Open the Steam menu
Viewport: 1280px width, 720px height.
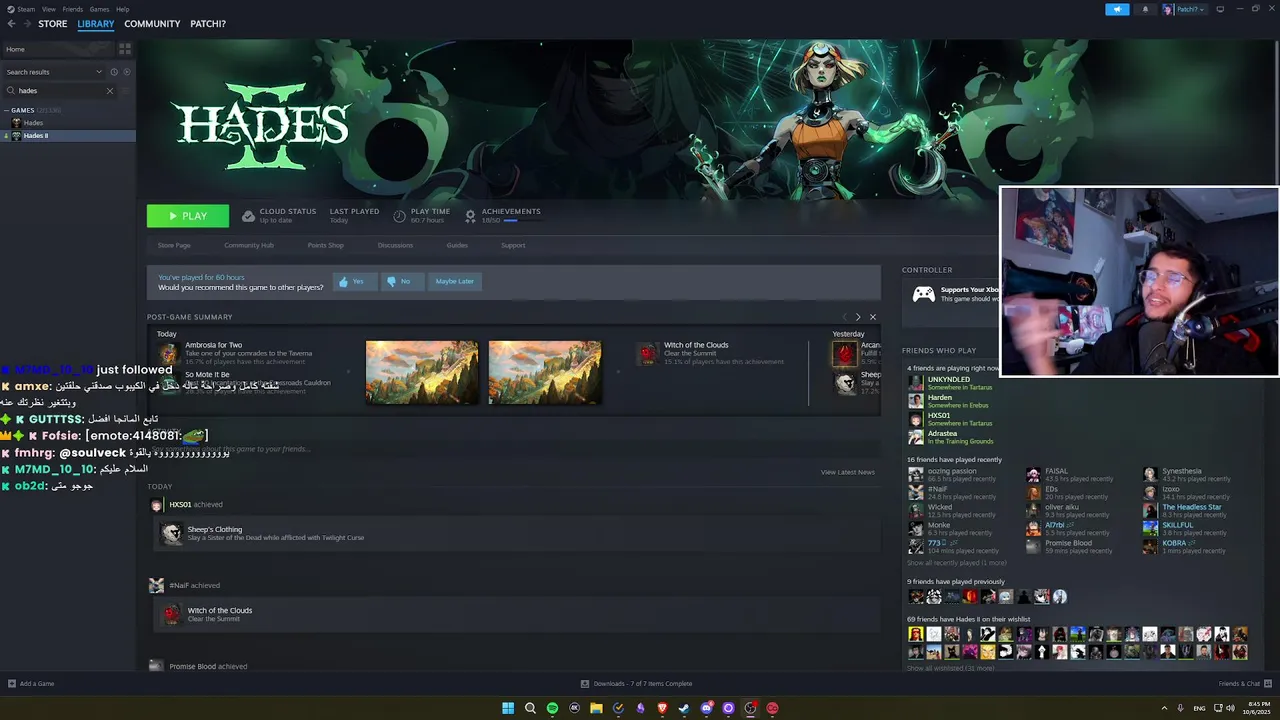pyautogui.click(x=24, y=9)
